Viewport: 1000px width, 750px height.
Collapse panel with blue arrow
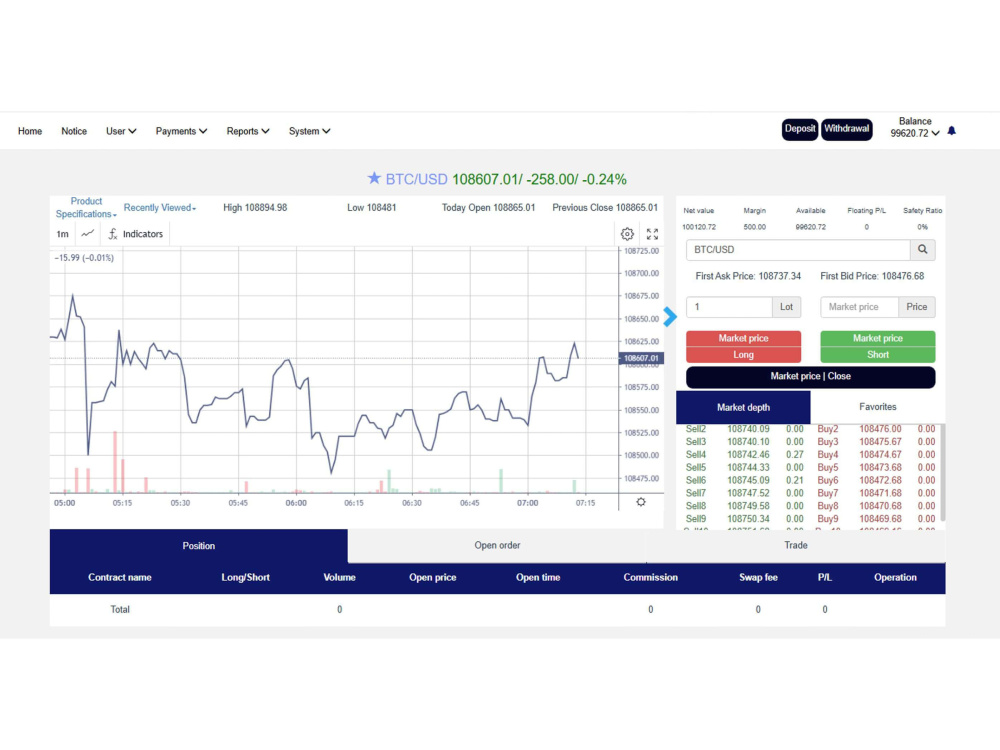click(x=669, y=316)
